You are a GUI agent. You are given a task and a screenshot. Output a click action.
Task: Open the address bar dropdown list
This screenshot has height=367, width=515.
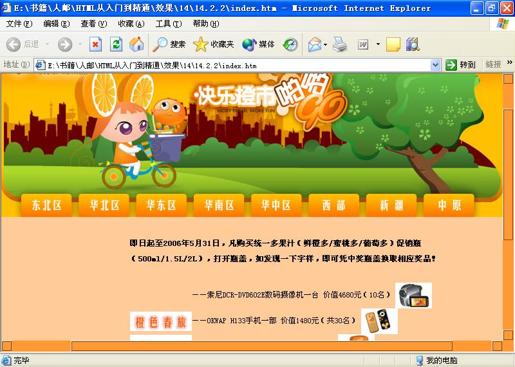[x=435, y=65]
